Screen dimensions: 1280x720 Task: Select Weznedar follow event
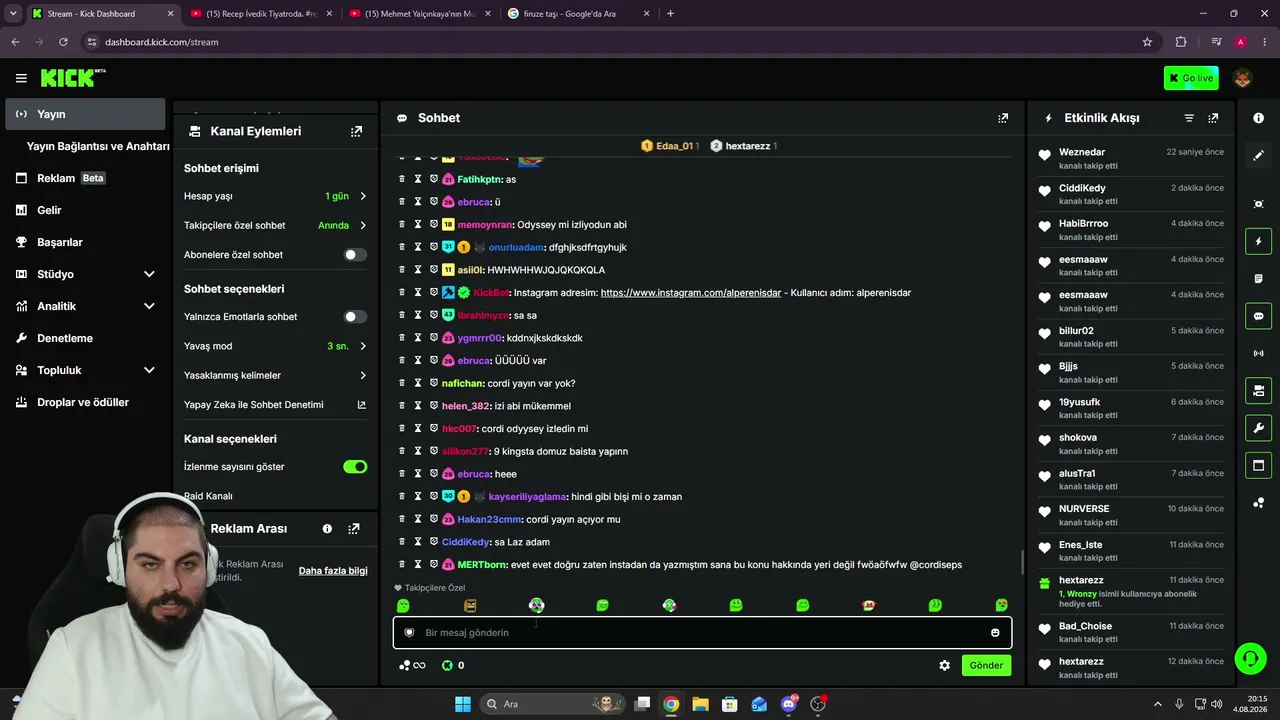[x=1131, y=158]
